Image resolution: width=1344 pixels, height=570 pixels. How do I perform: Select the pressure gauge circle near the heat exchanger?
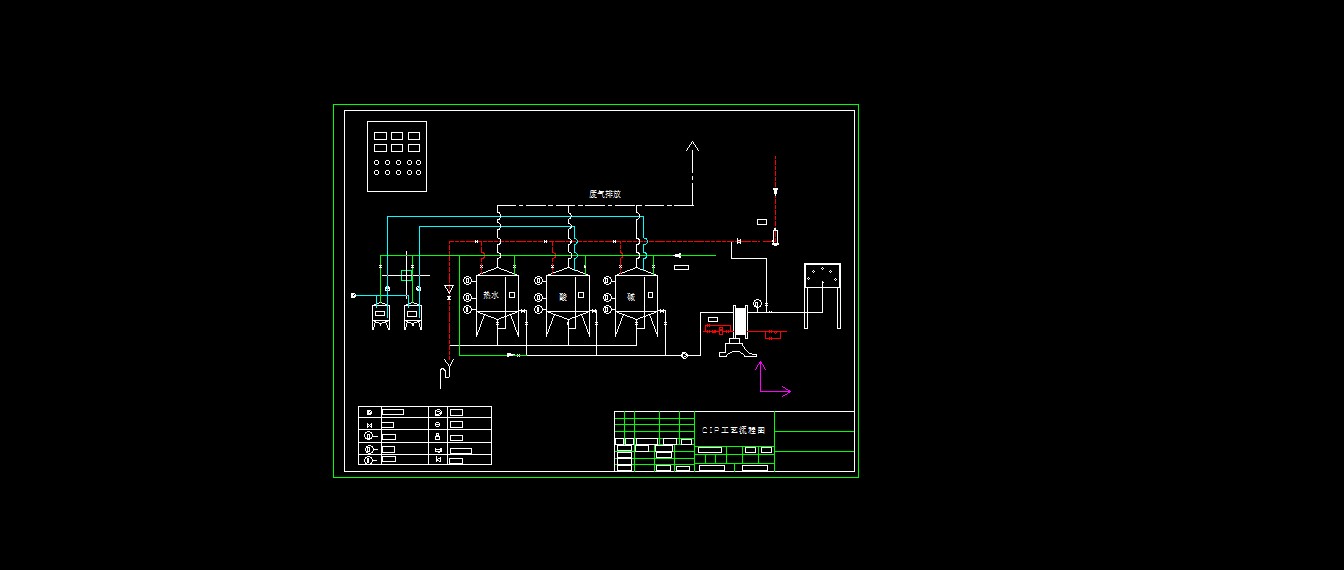pos(757,303)
